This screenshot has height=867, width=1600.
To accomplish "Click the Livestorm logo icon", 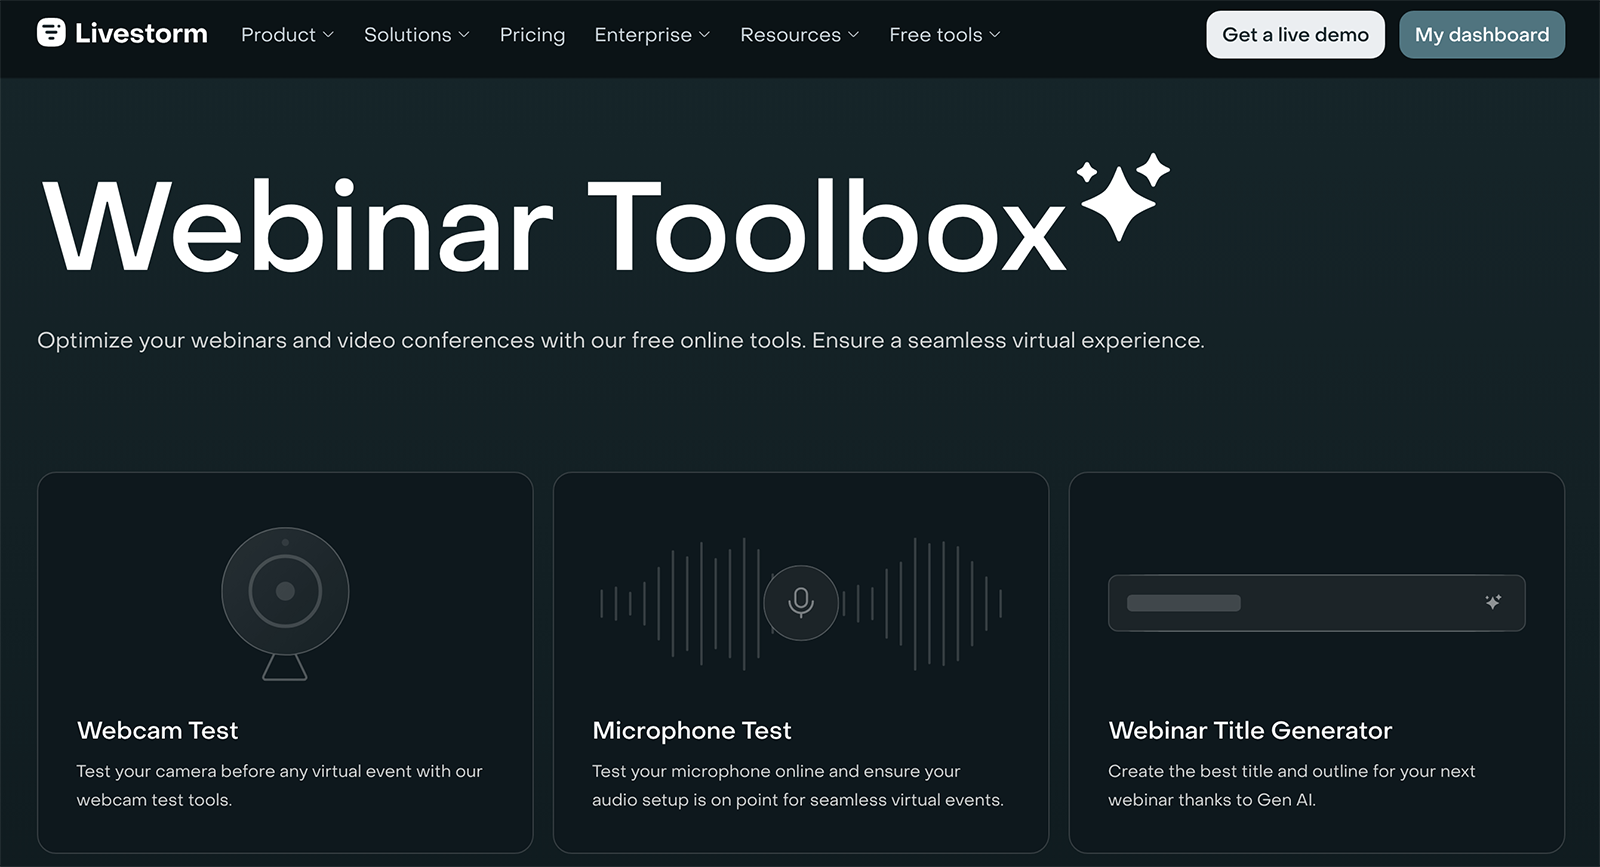I will pos(51,33).
